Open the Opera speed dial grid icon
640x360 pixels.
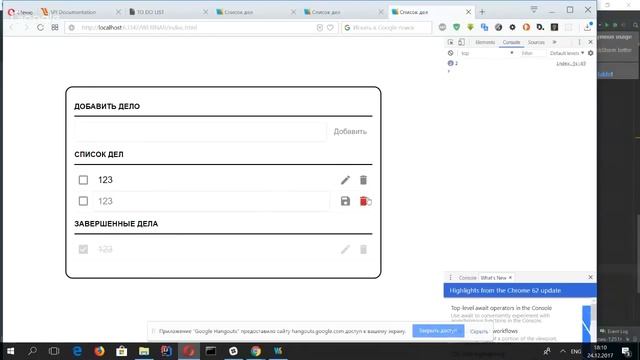[55, 27]
